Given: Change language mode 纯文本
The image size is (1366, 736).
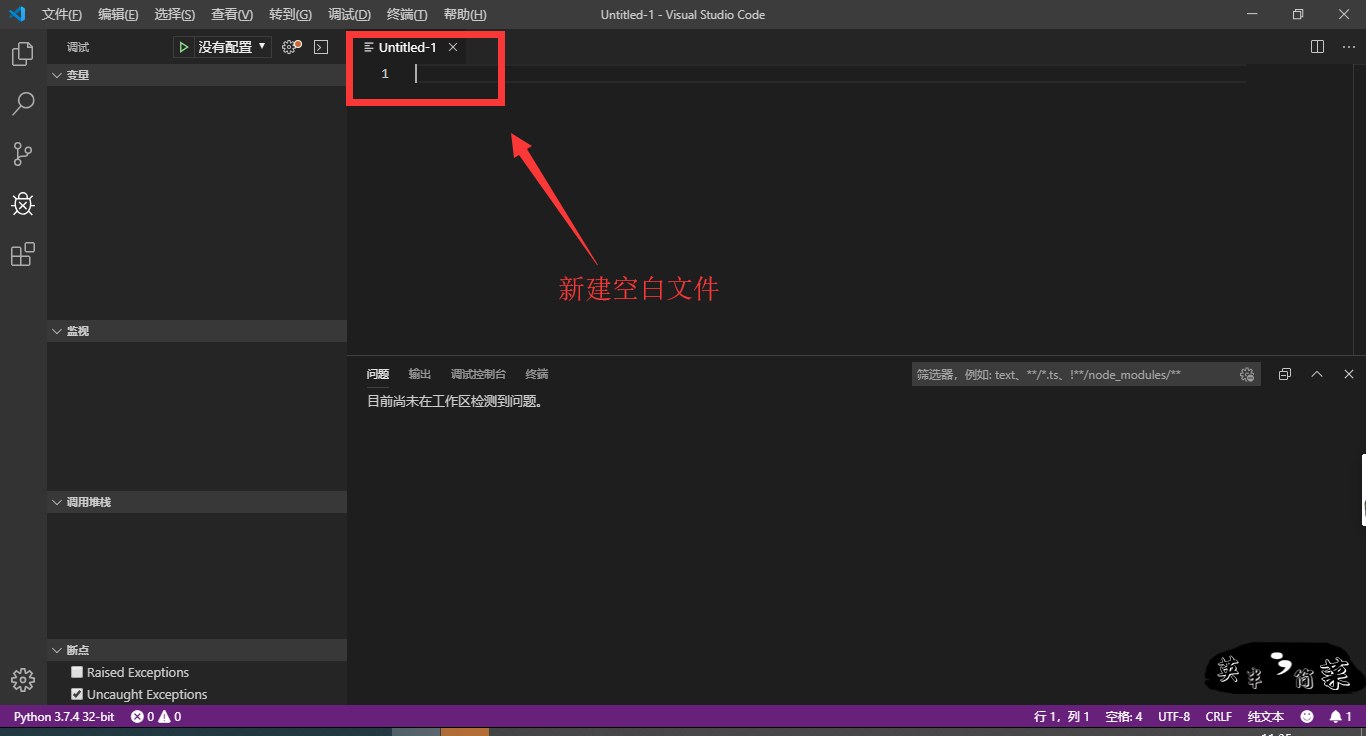Looking at the screenshot, I should 1266,717.
